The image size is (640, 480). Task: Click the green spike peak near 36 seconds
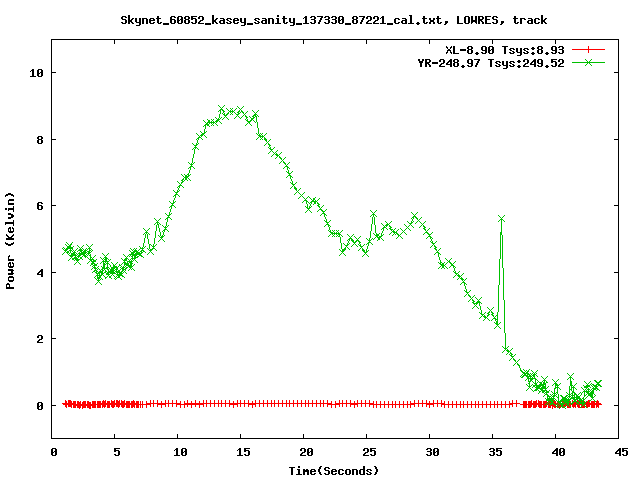point(501,219)
